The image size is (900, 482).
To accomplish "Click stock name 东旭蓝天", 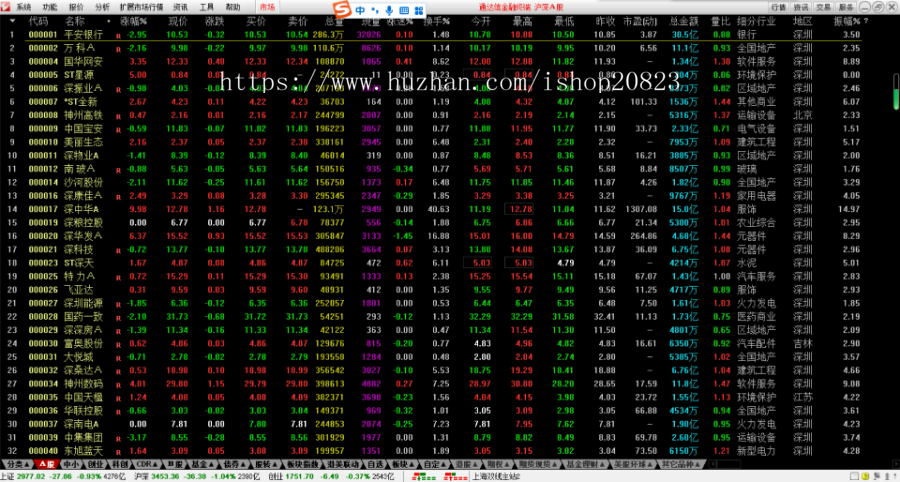I will tap(83, 451).
